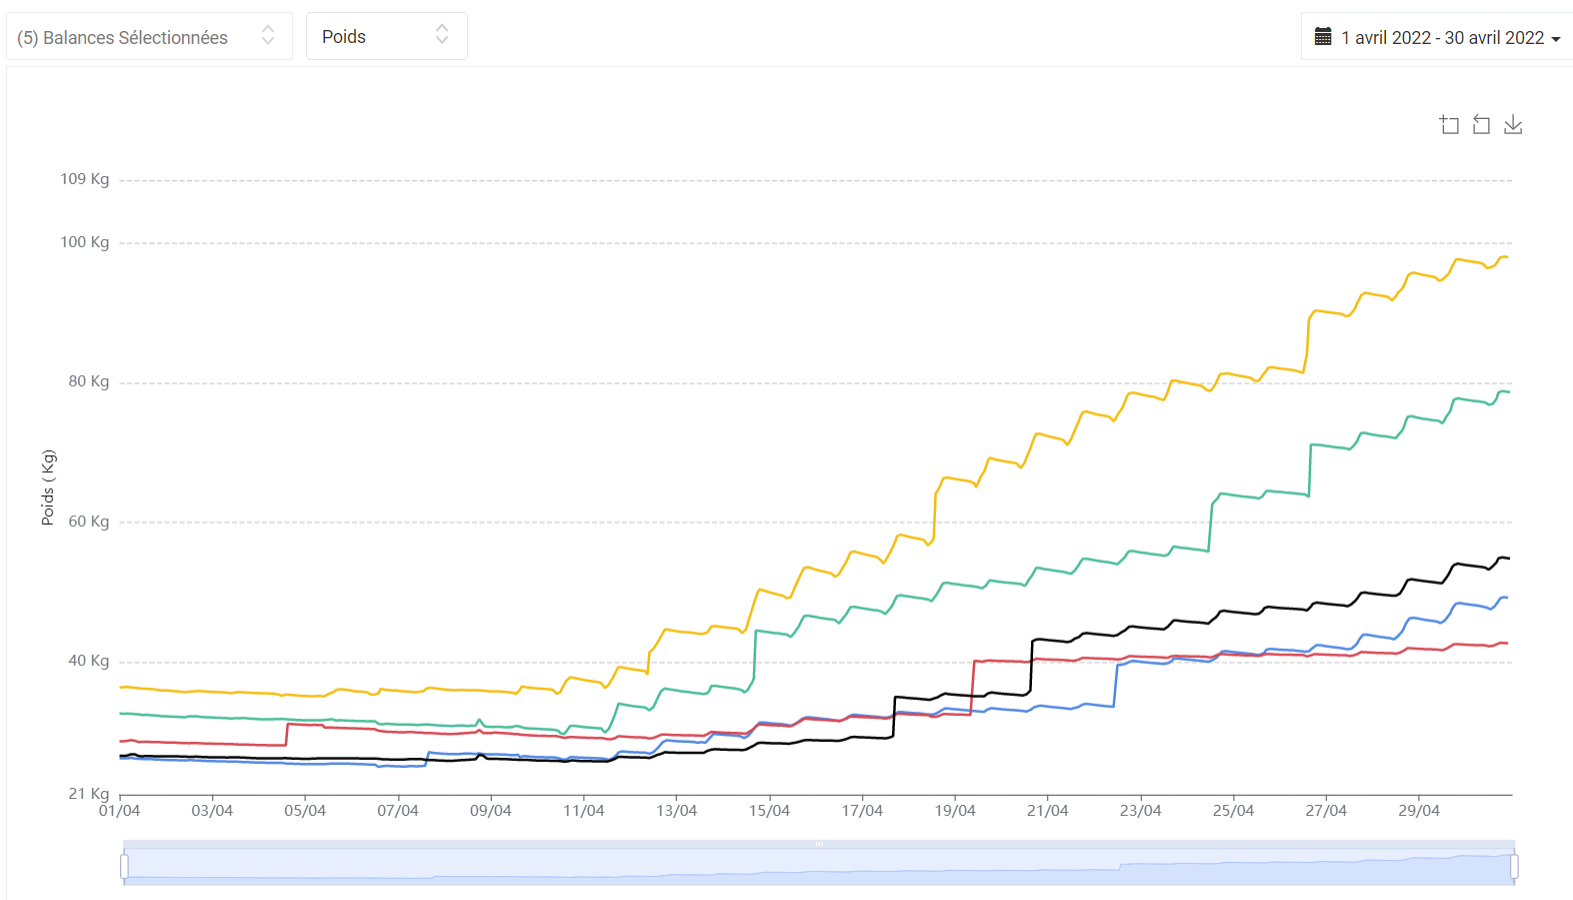Click the 15/04 date label
Viewport: 1573px width, 900px height.
pyautogui.click(x=770, y=810)
